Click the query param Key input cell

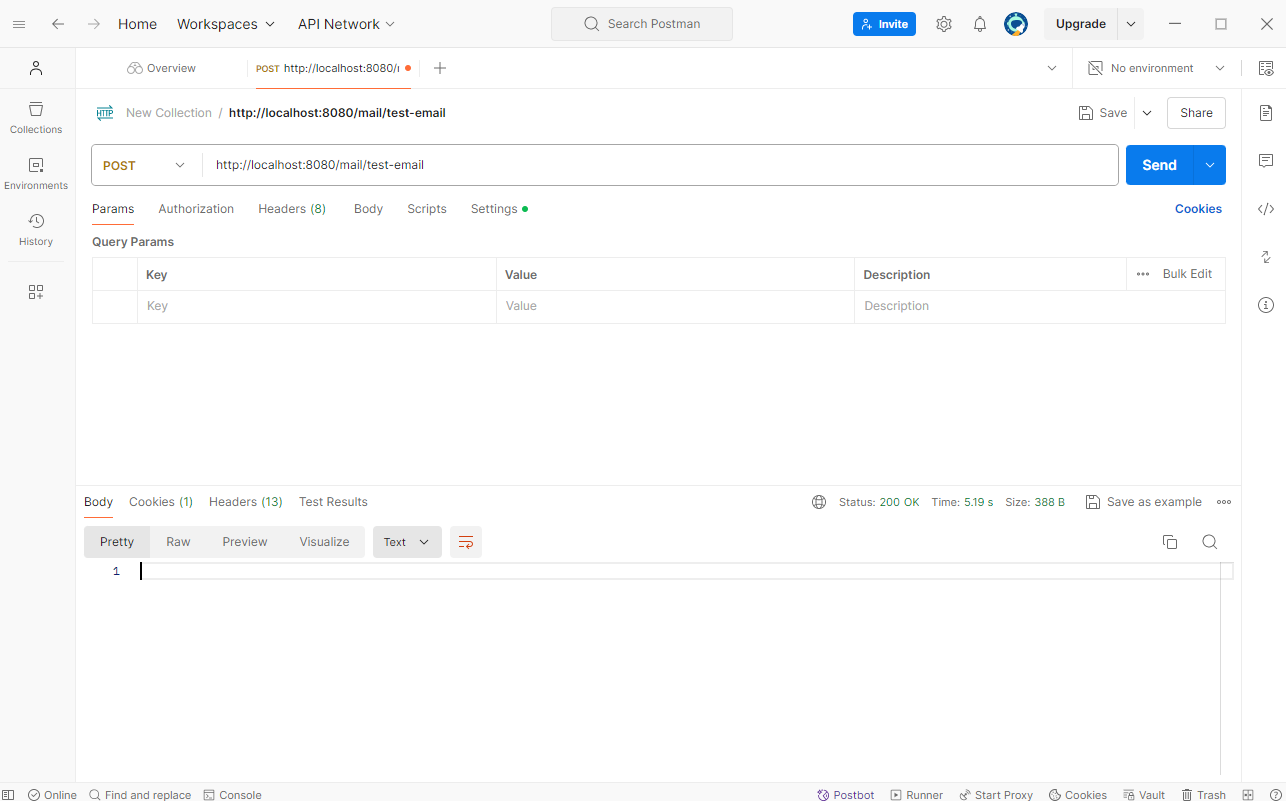pos(317,306)
